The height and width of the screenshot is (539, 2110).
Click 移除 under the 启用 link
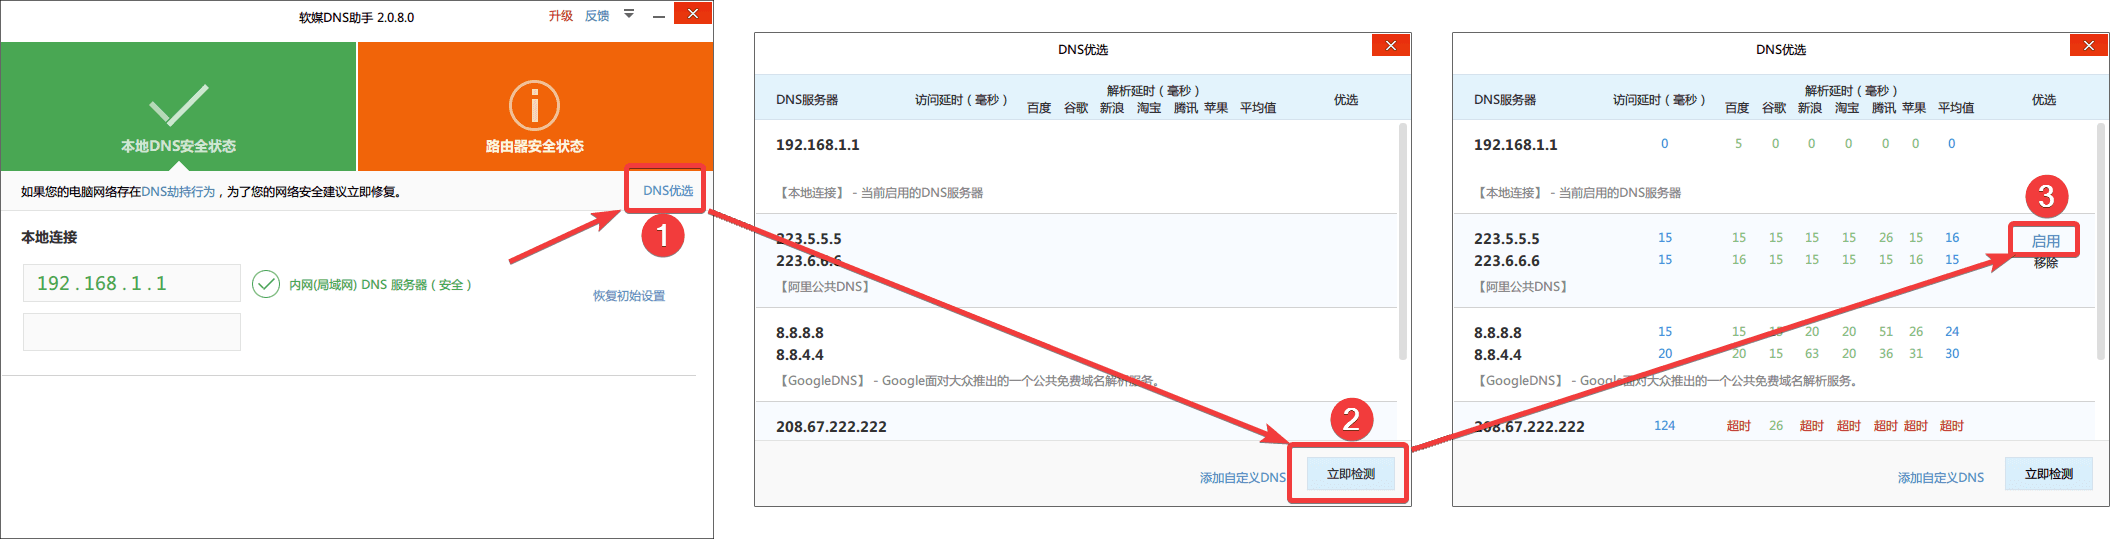click(x=2045, y=263)
